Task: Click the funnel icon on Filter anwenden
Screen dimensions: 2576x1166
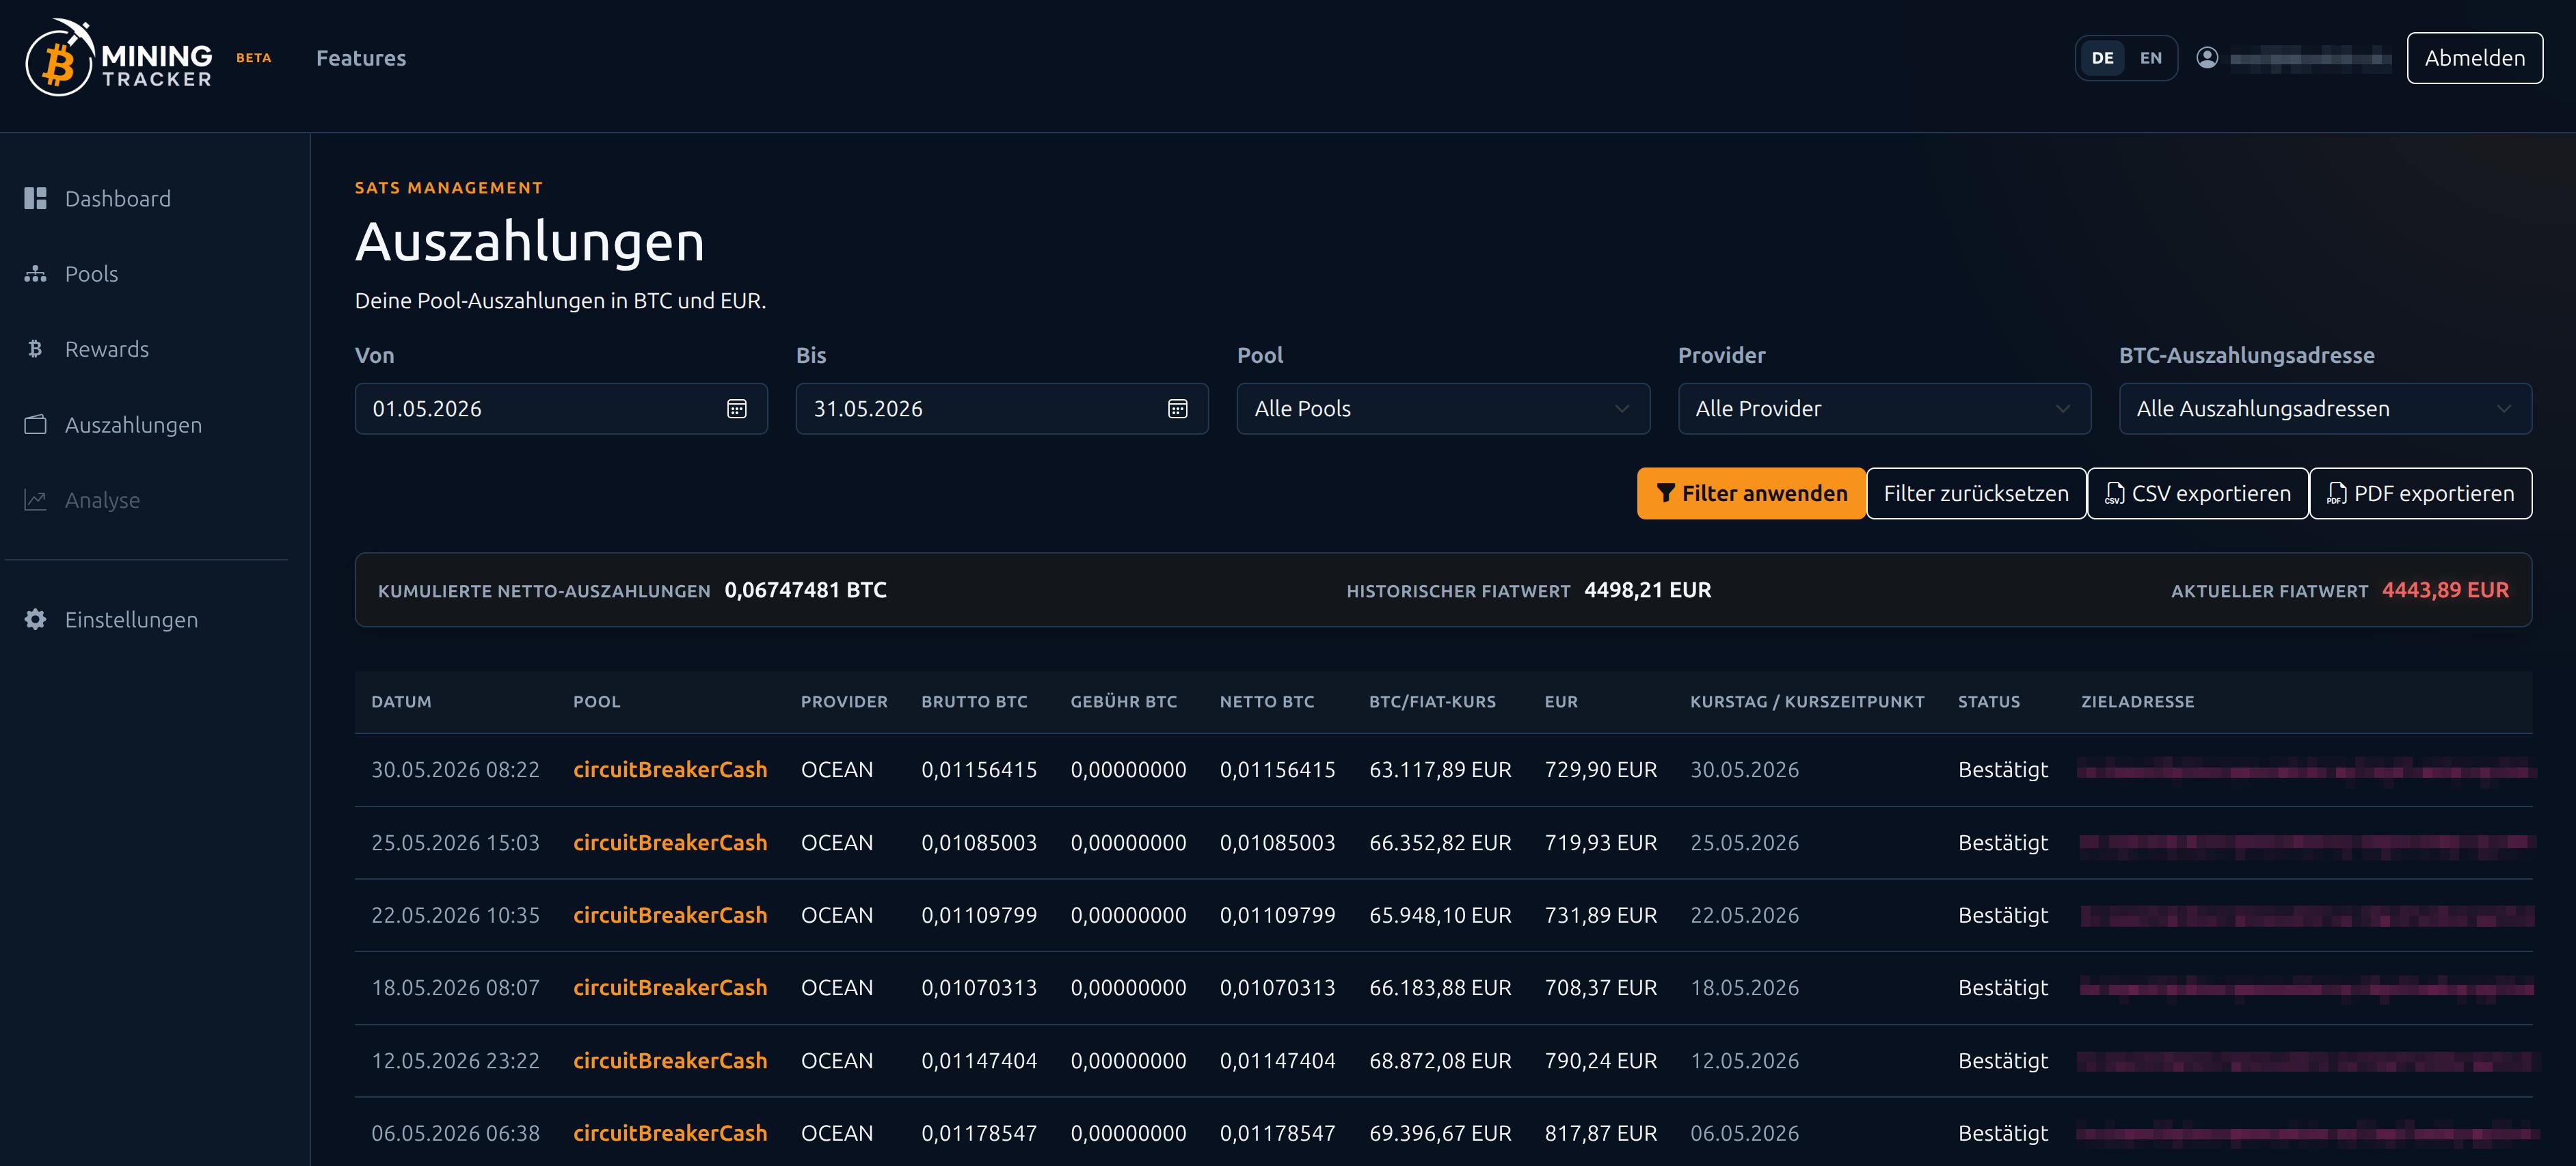Action: click(x=1665, y=493)
